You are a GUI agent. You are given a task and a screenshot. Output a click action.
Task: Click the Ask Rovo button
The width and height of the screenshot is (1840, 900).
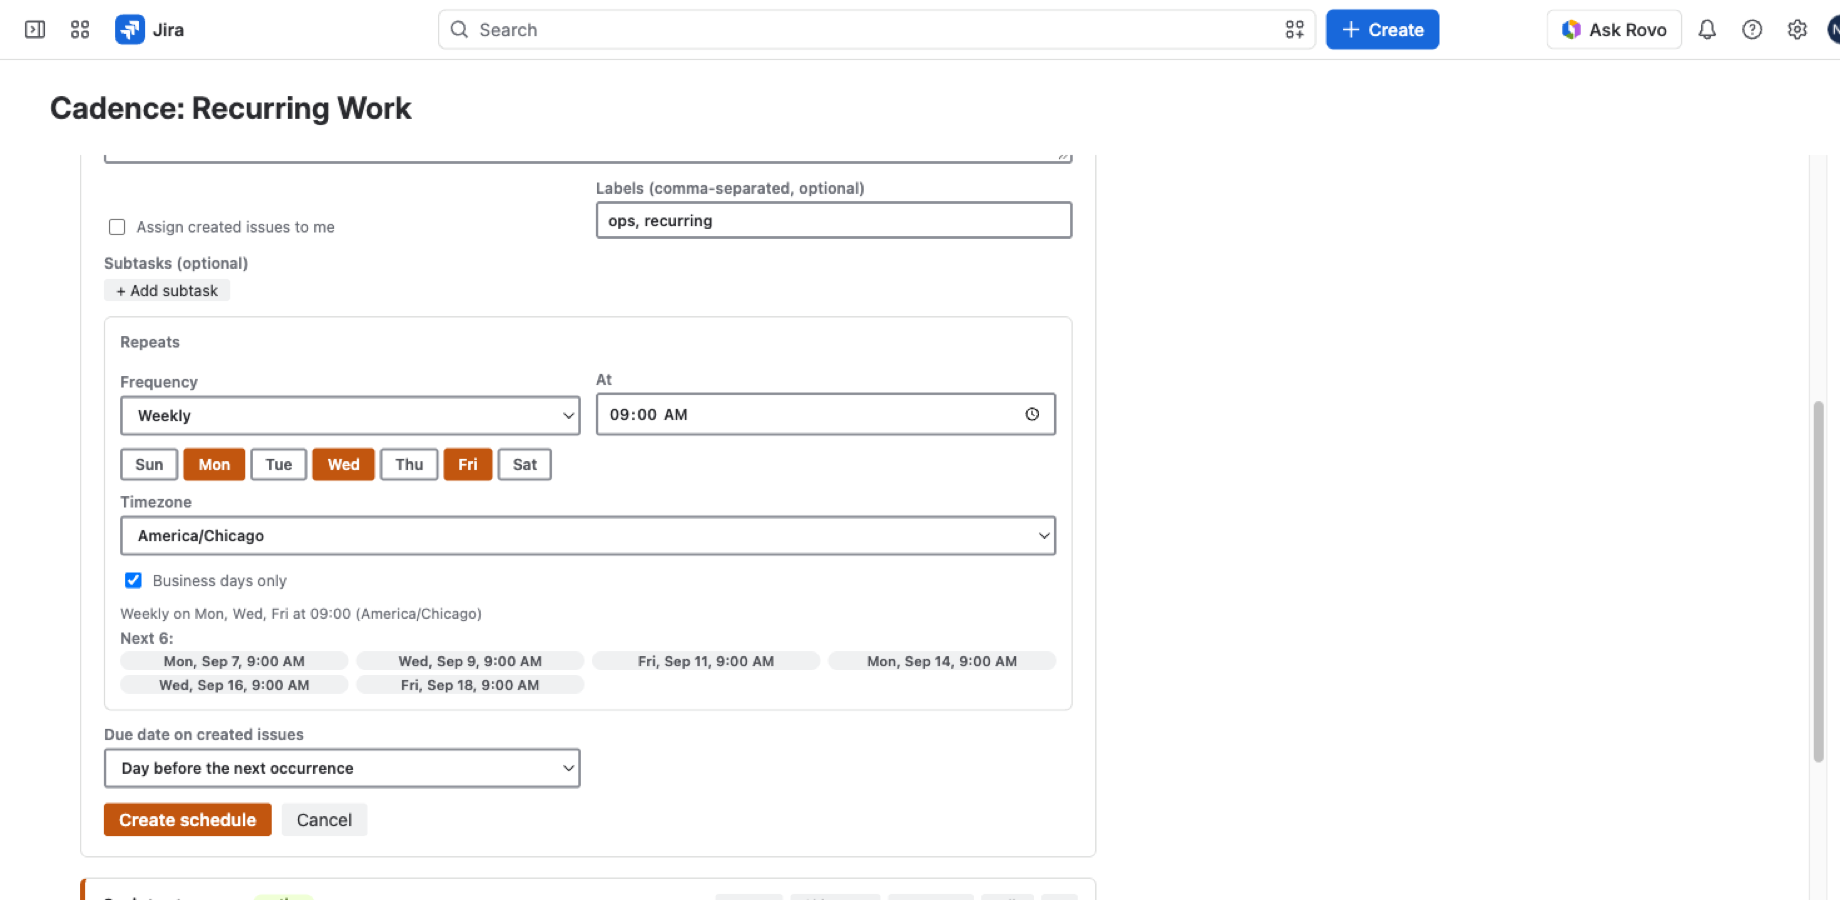tap(1614, 30)
